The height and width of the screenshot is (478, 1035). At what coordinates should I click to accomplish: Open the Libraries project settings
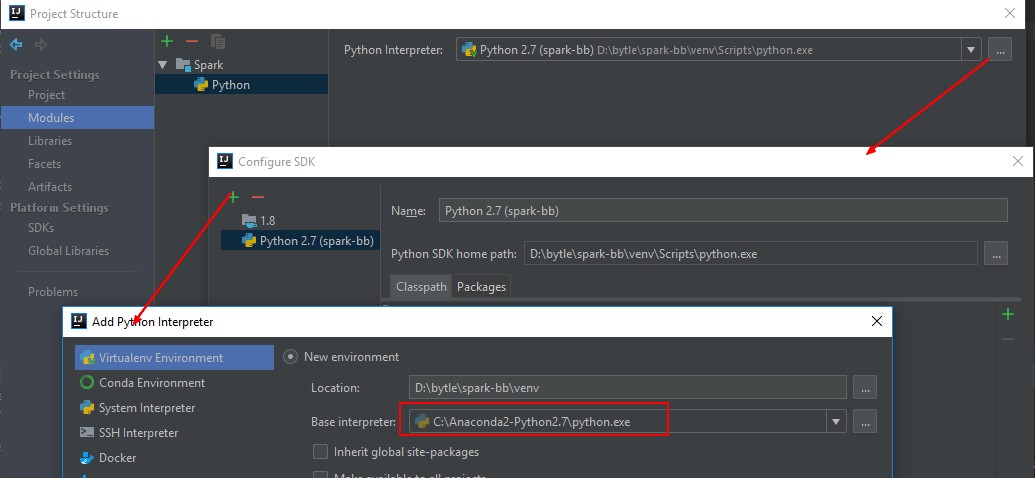point(50,141)
